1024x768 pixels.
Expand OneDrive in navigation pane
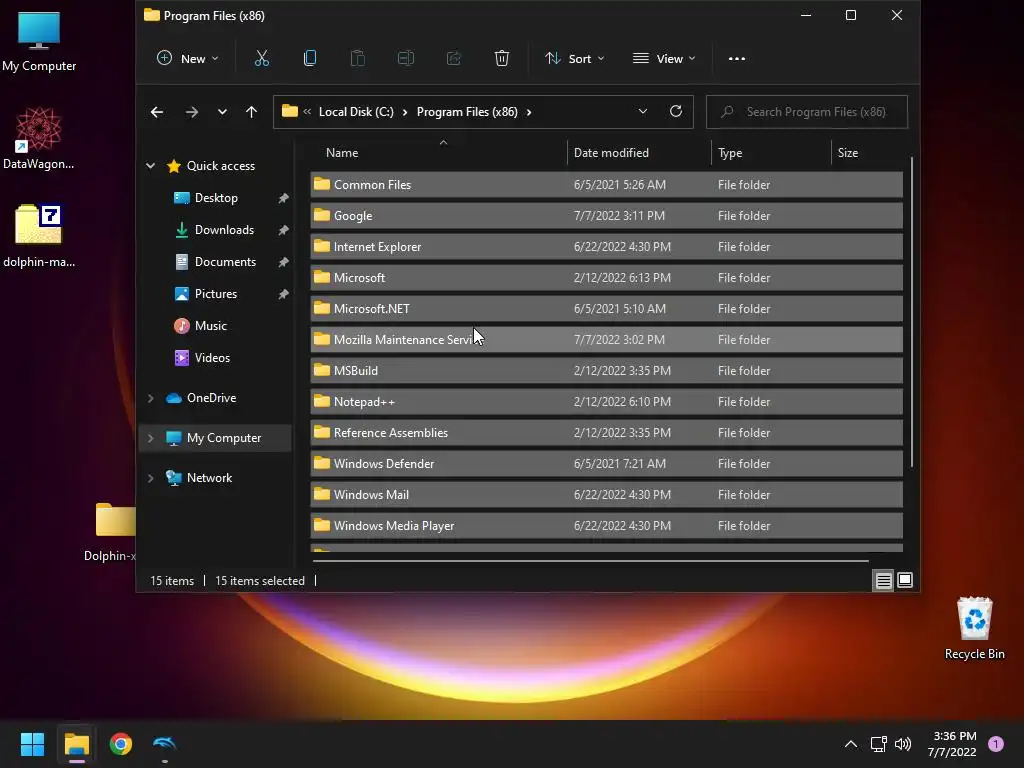coord(151,398)
